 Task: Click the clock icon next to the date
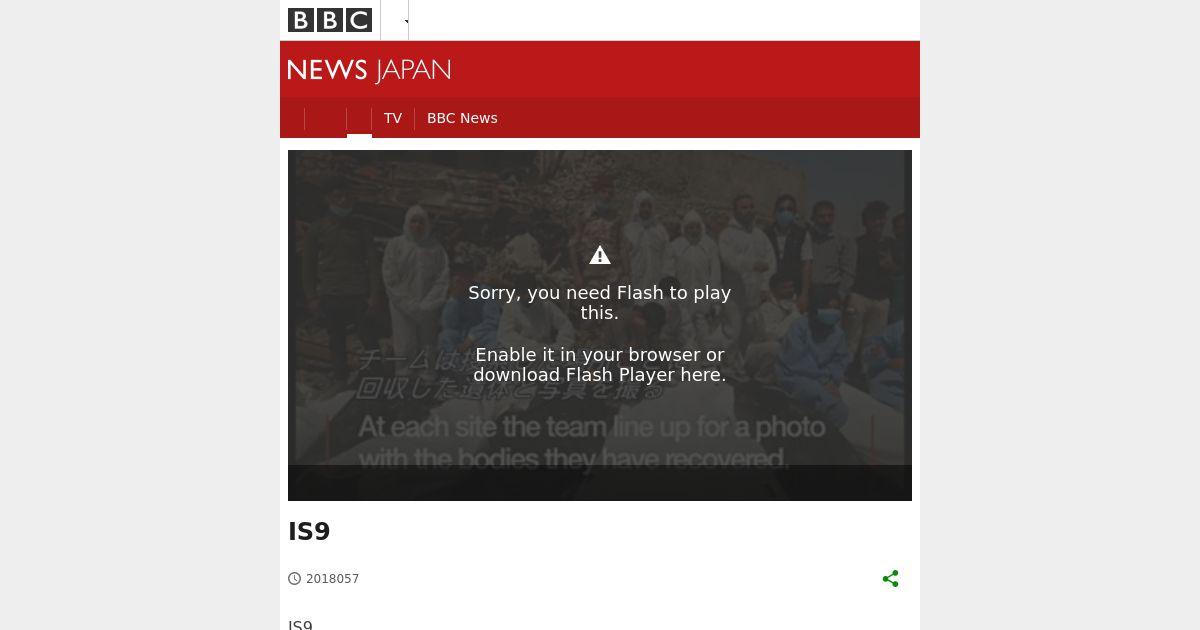coord(295,579)
